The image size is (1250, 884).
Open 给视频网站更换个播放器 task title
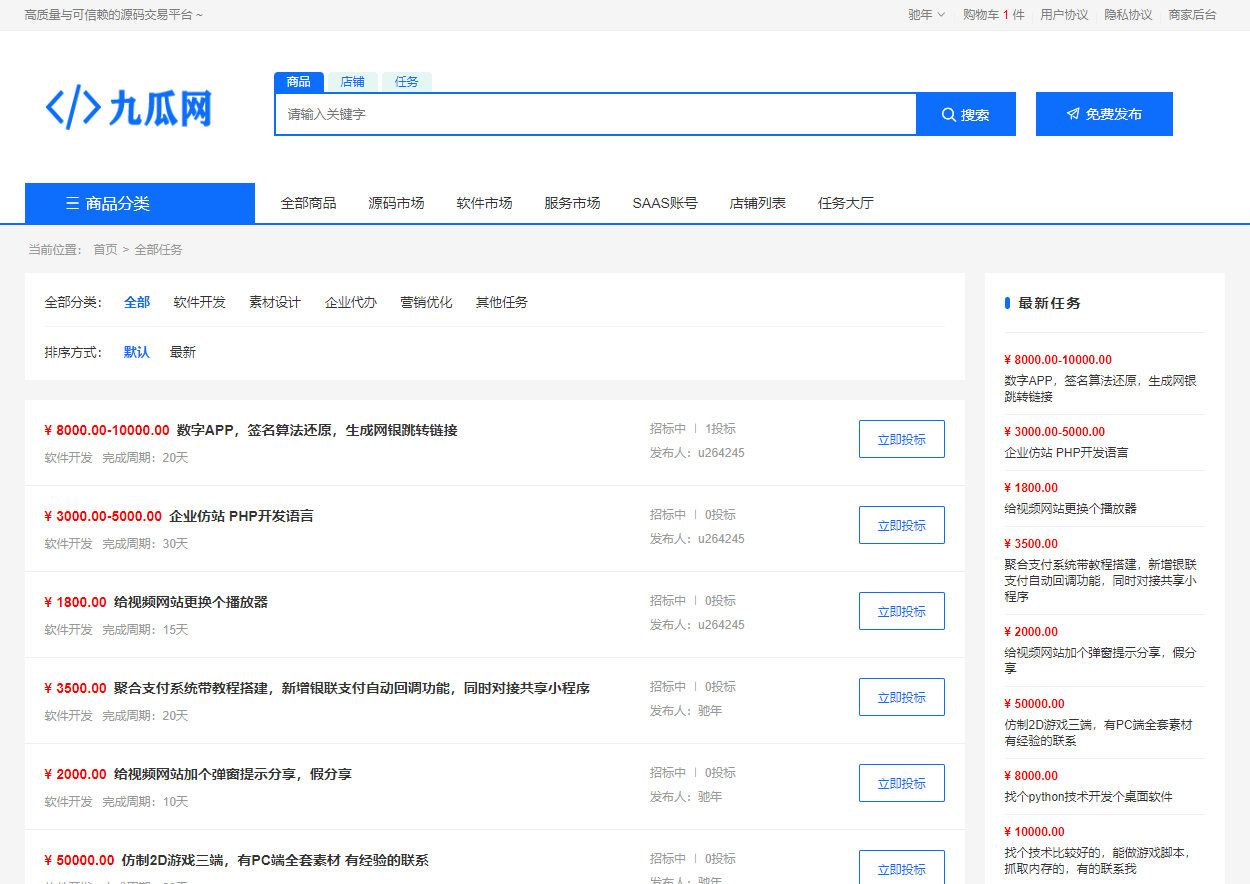coord(191,602)
